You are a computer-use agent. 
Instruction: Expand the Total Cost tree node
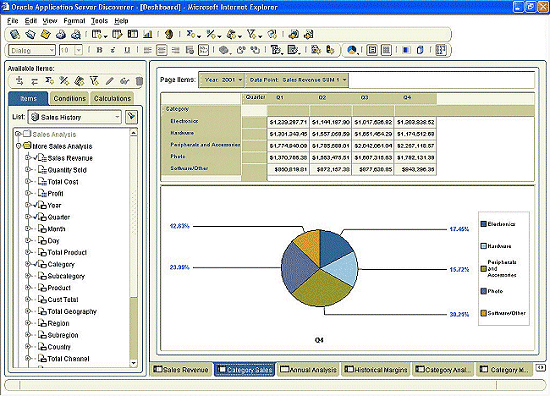pos(28,181)
